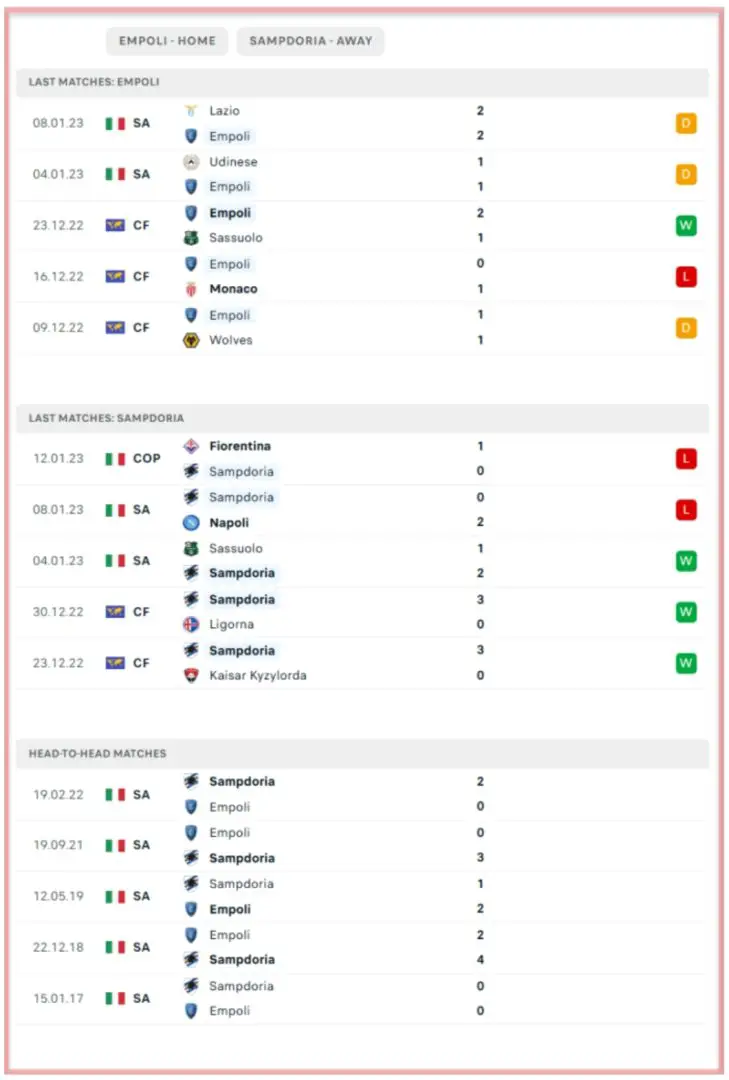Click the Monaco team crest icon
Viewport: 729px width, 1080px height.
pos(191,289)
